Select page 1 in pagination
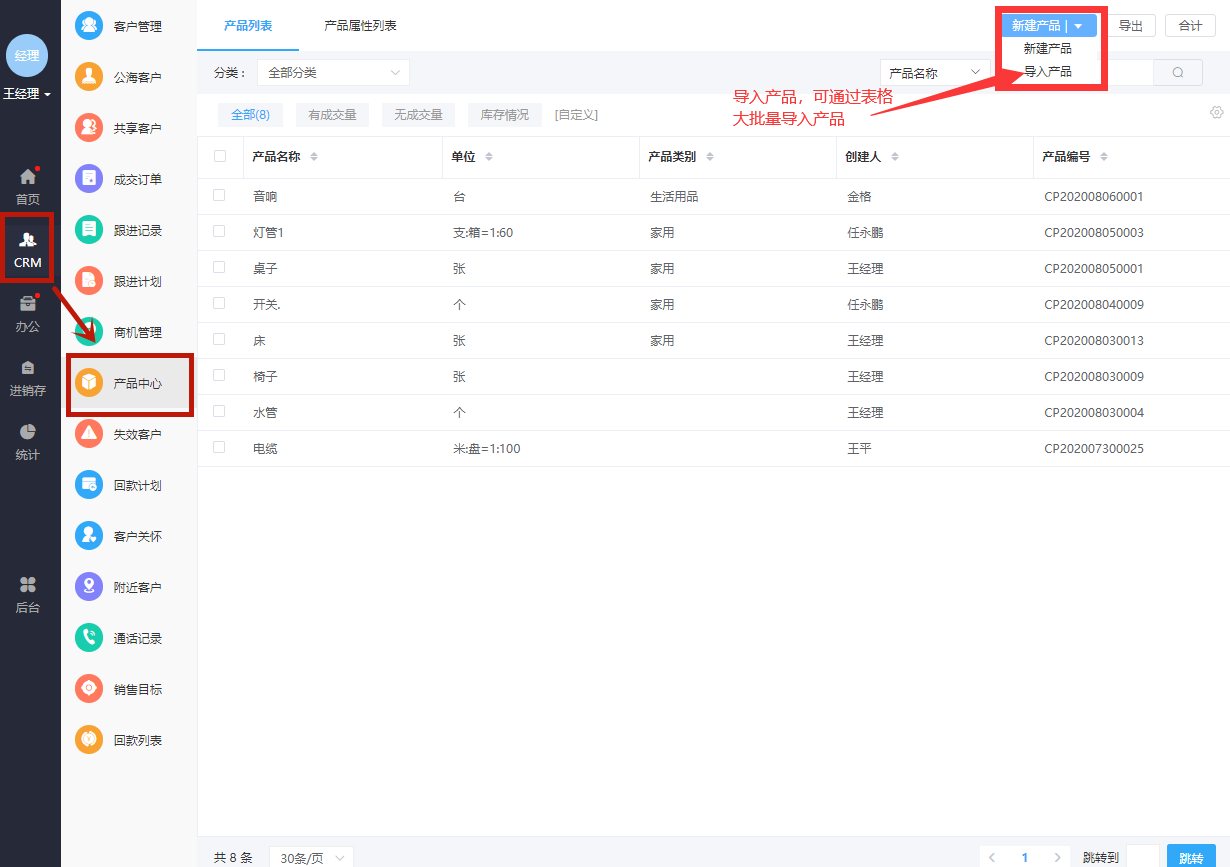Image resolution: width=1230 pixels, height=867 pixels. tap(1025, 858)
